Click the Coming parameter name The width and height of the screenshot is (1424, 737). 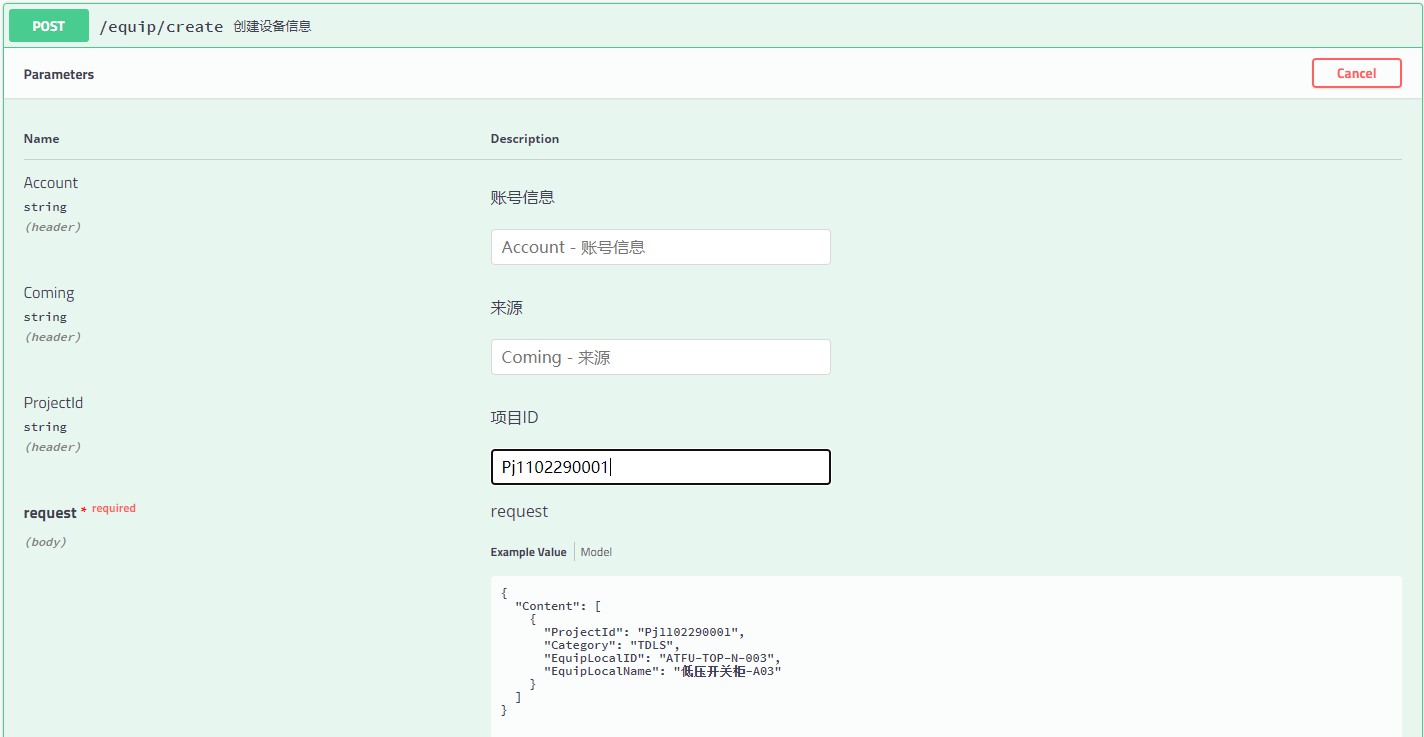pos(49,293)
